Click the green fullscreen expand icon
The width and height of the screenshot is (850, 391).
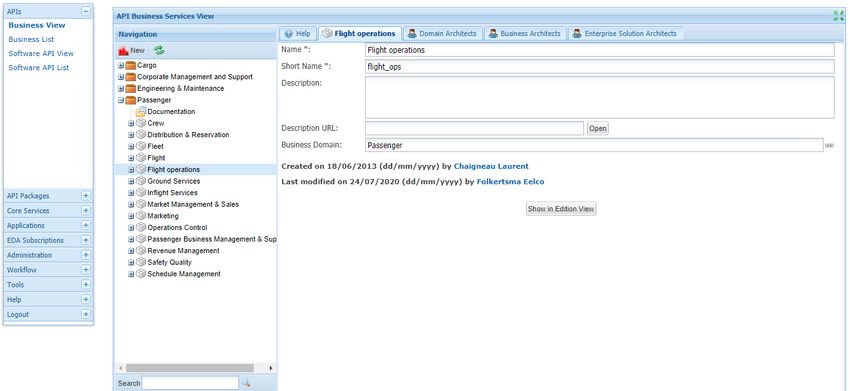[x=839, y=16]
